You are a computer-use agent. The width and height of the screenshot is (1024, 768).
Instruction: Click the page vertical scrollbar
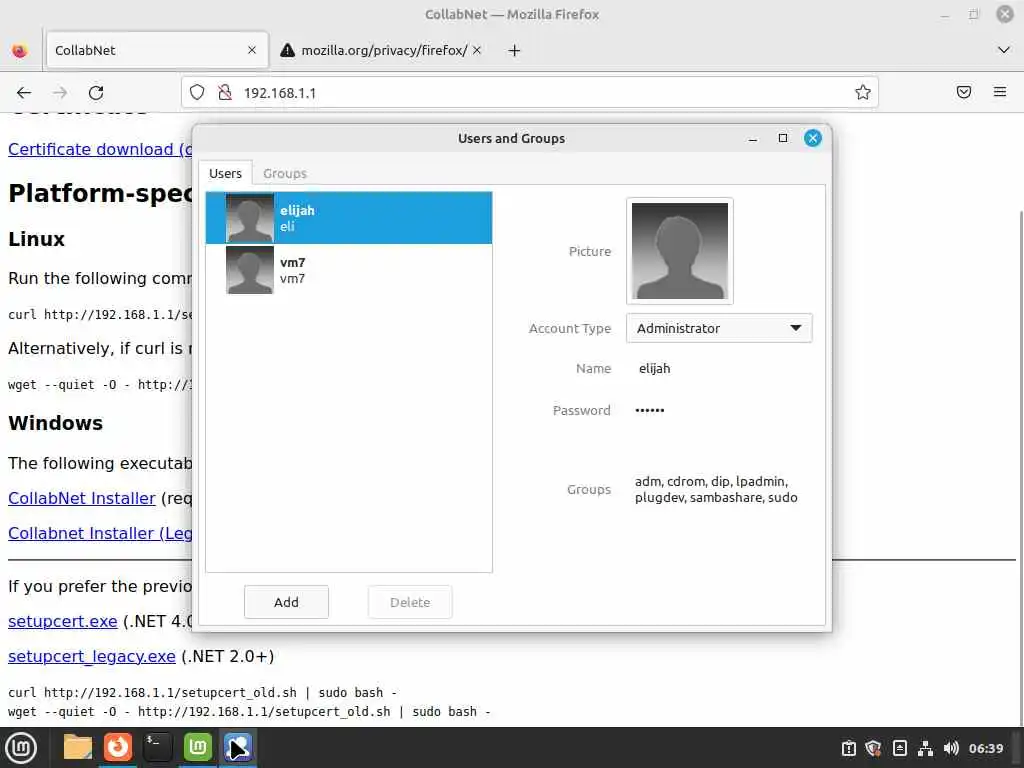tap(1020, 467)
